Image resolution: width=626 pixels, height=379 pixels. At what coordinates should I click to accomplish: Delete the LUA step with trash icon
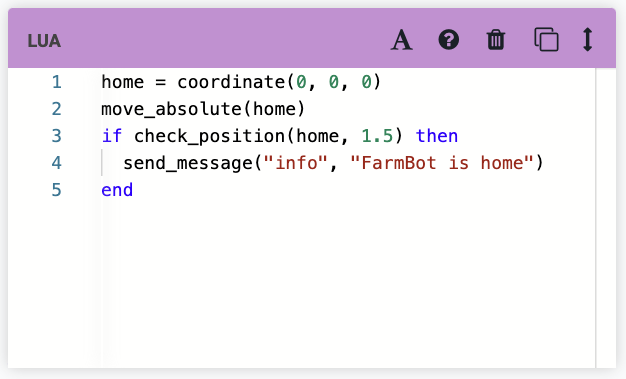[x=496, y=40]
